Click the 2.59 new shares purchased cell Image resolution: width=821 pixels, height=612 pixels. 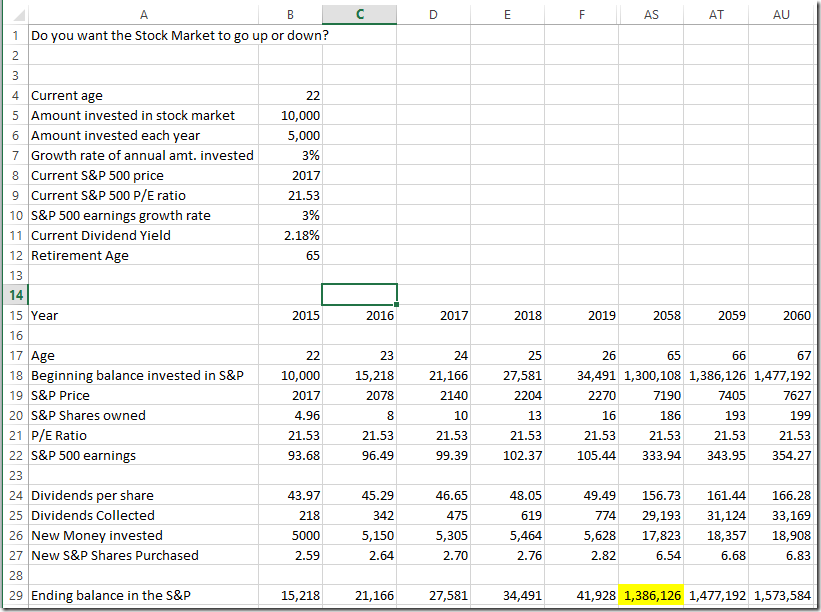click(291, 555)
